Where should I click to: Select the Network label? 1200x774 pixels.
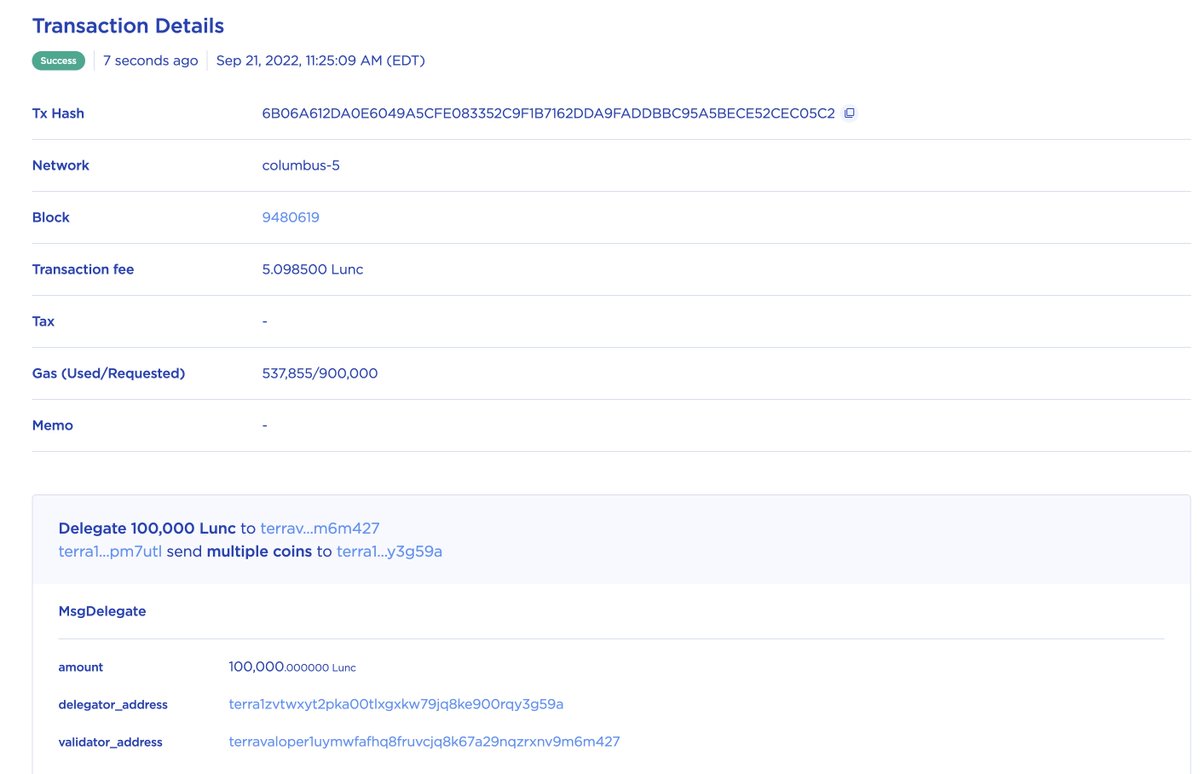pyautogui.click(x=61, y=165)
